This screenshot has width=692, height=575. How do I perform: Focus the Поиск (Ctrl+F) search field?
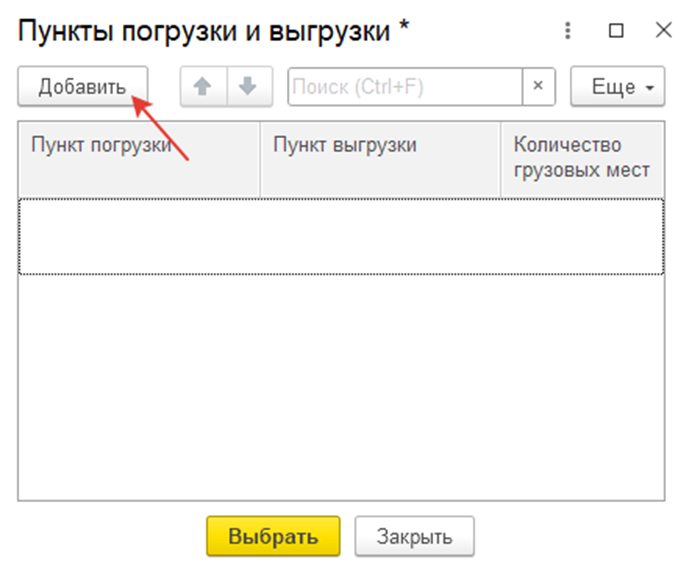[x=405, y=86]
